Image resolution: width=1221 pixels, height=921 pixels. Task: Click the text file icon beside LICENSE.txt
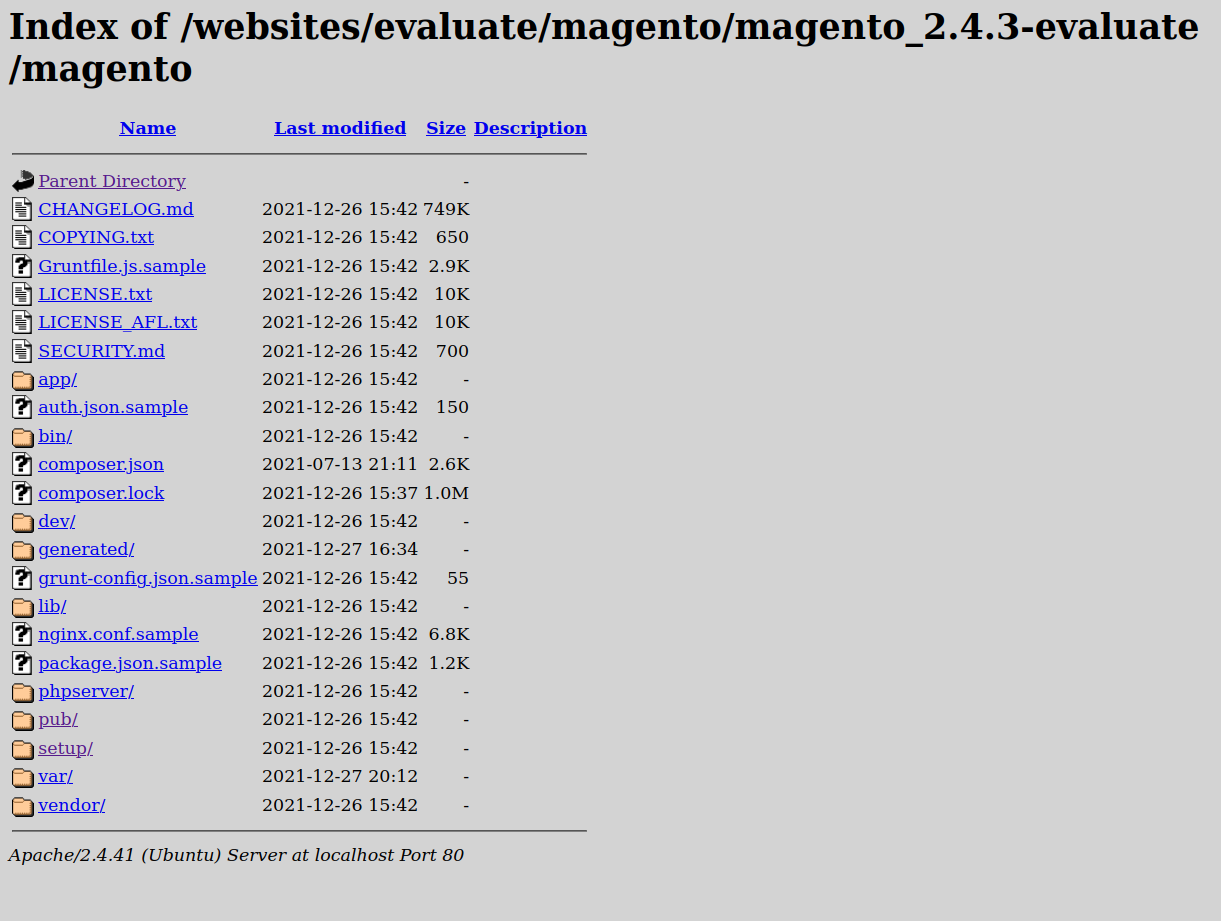tap(22, 293)
